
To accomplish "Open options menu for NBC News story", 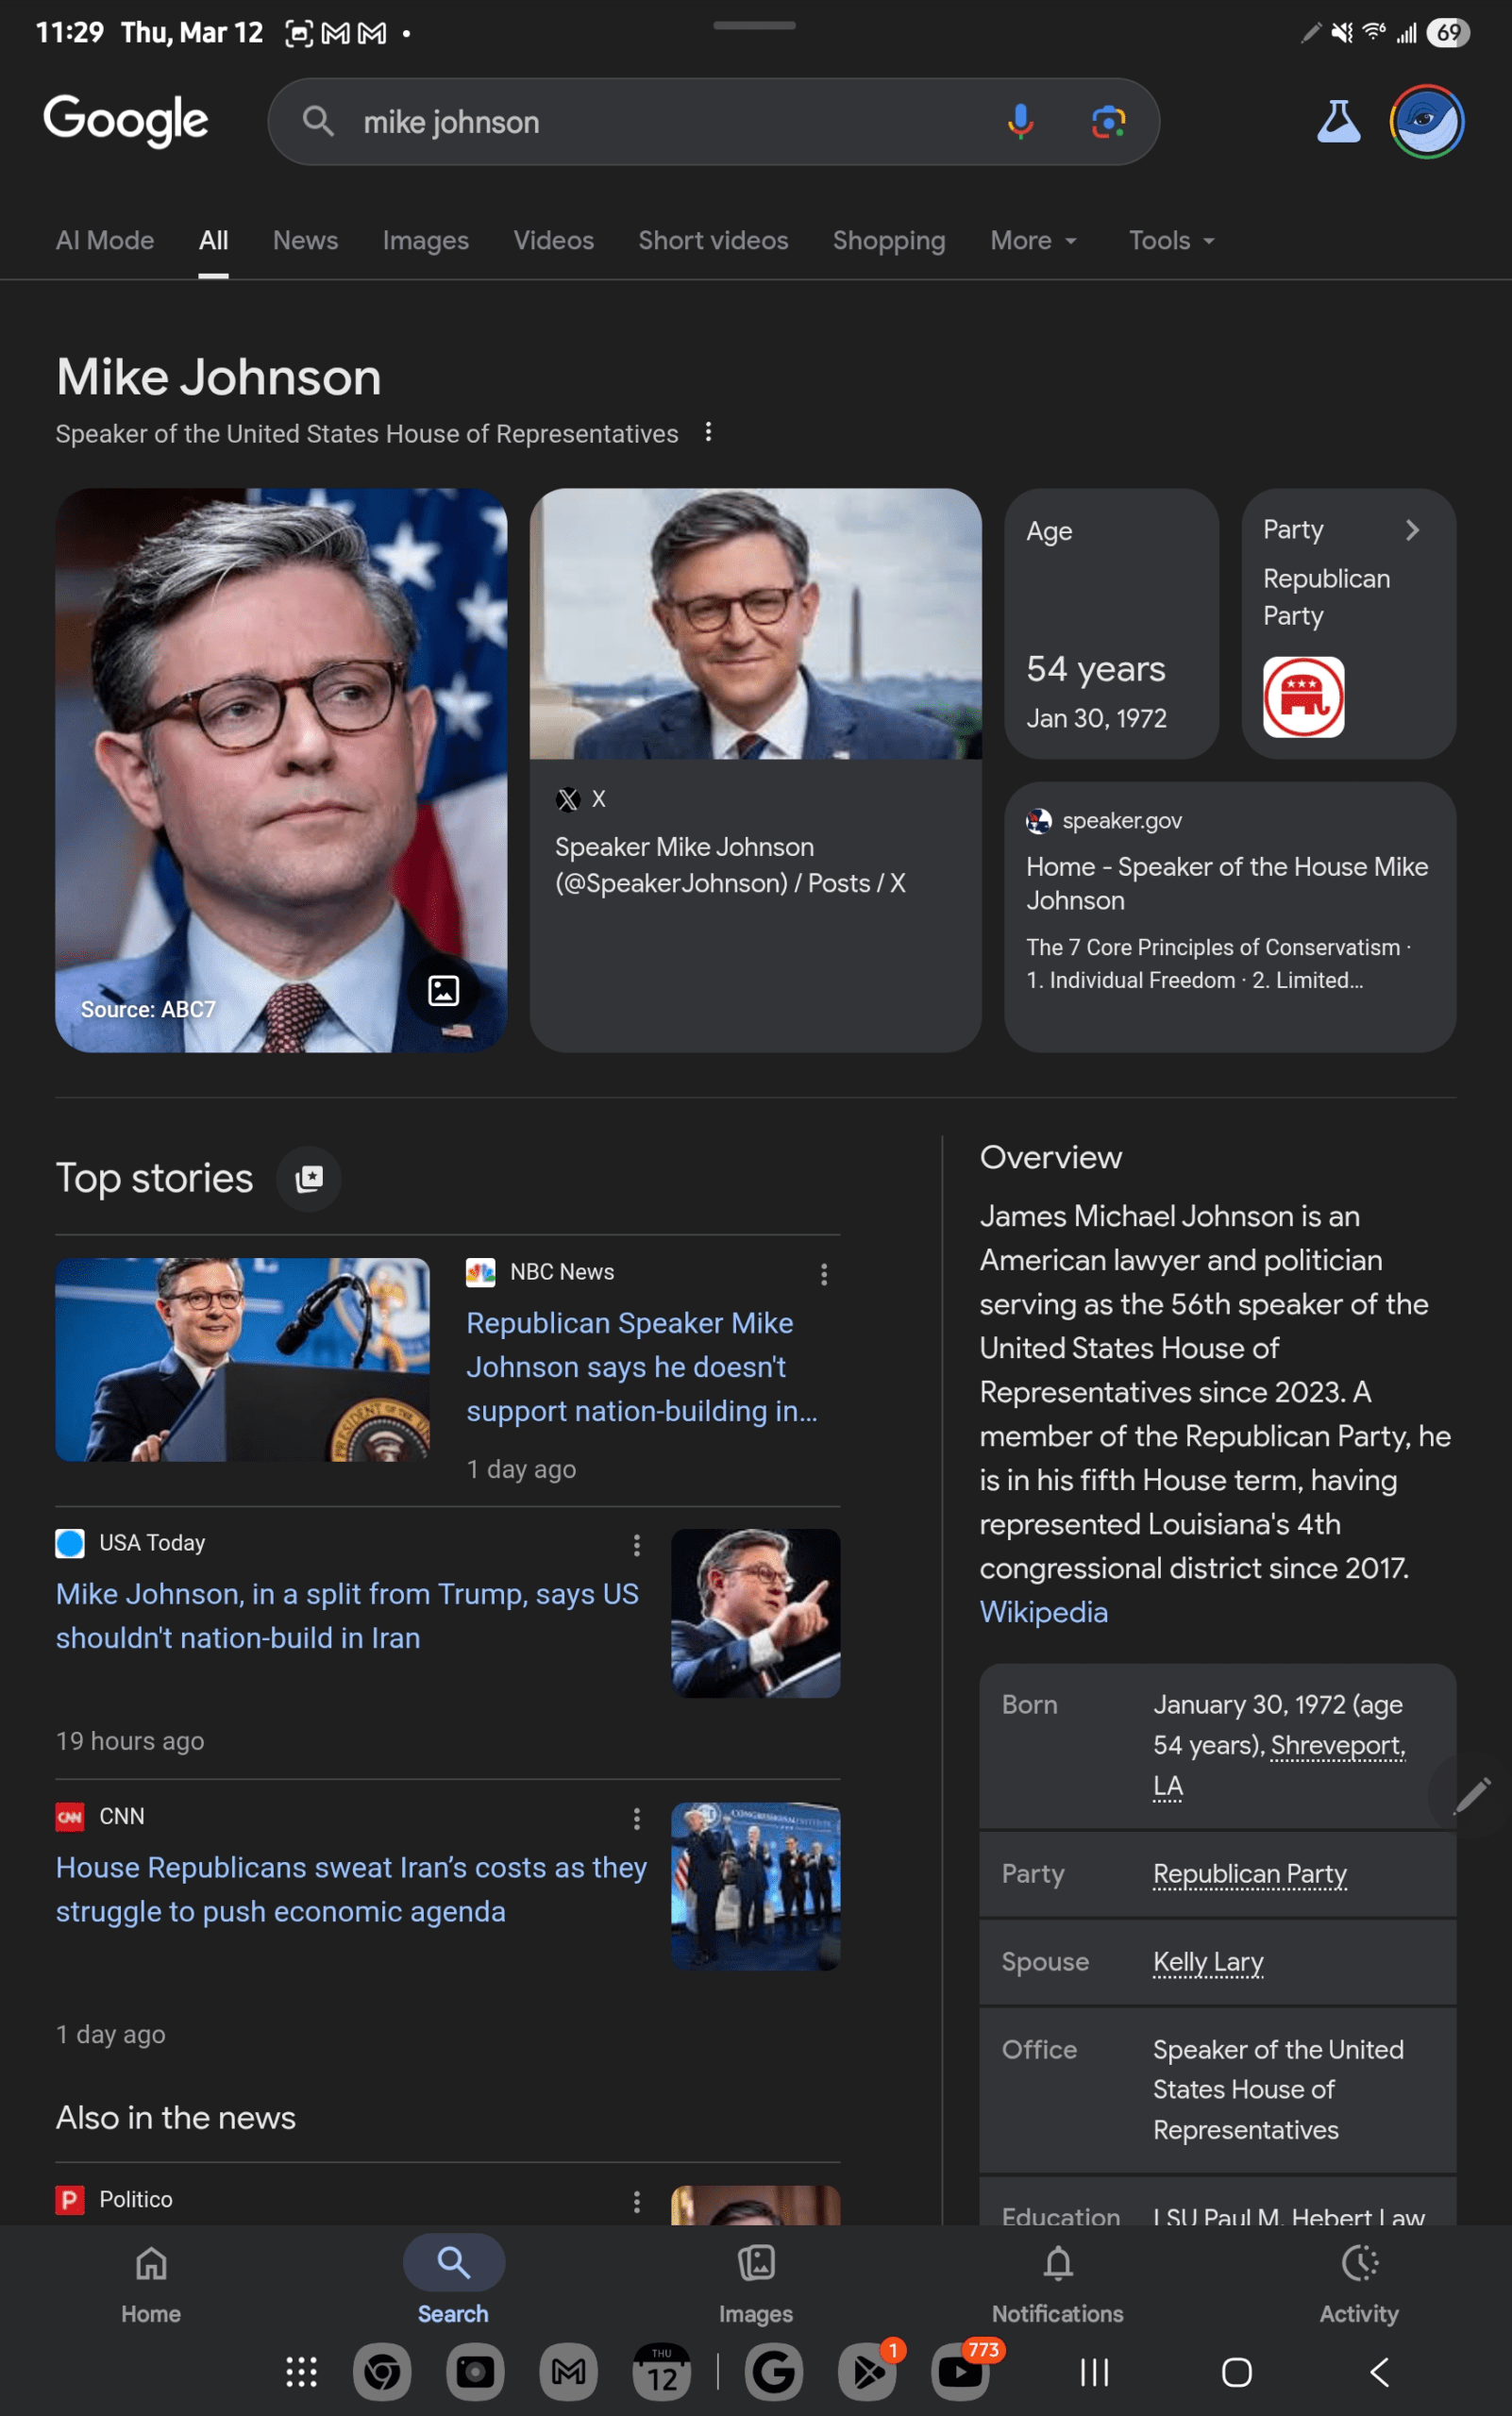I will point(824,1273).
